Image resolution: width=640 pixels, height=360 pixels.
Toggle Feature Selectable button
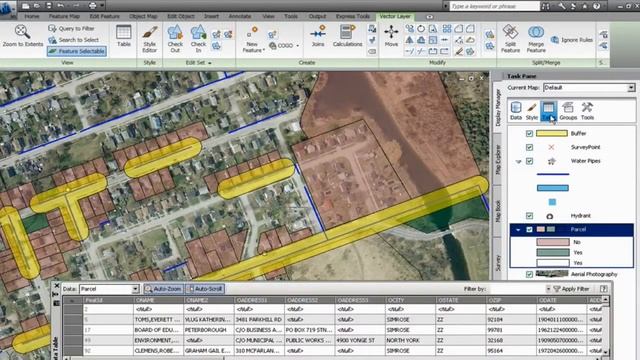77,51
